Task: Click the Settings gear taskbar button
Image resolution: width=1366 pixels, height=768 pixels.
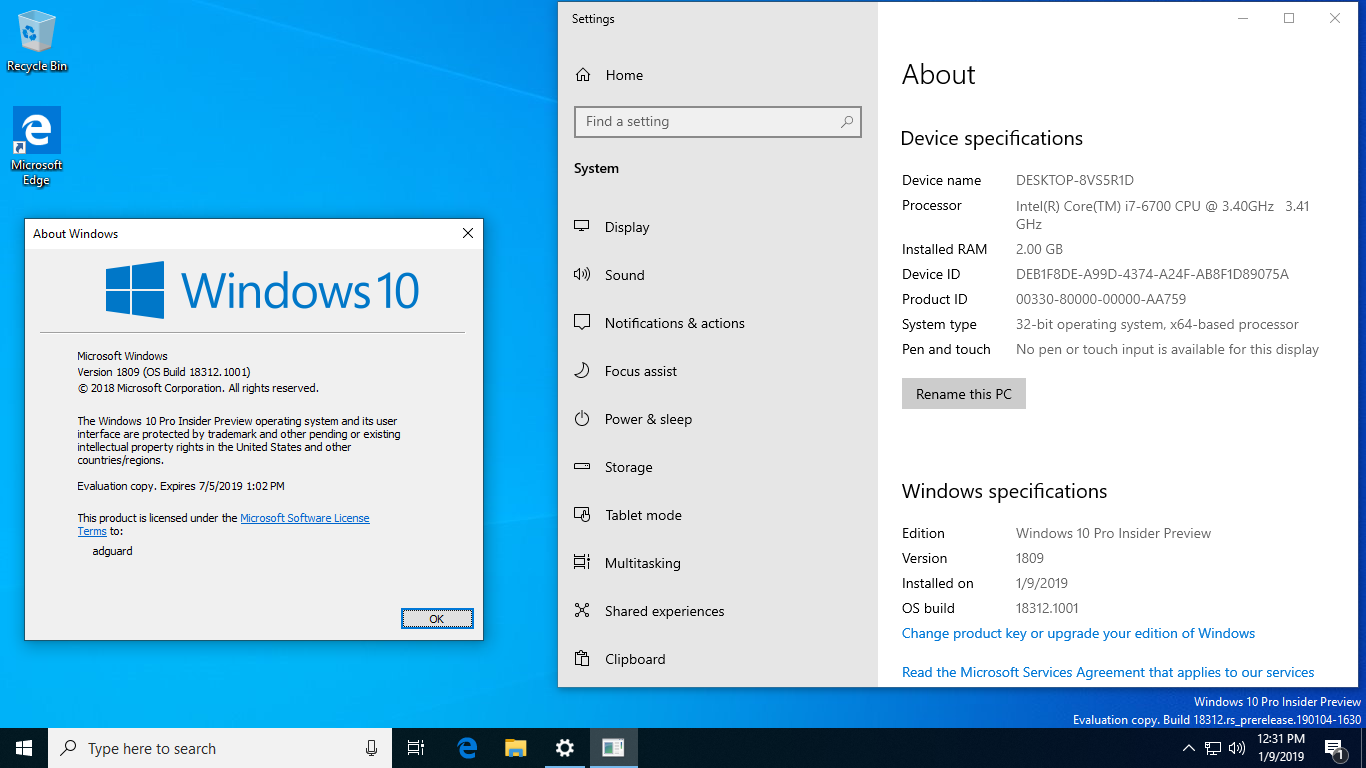Action: coord(564,748)
